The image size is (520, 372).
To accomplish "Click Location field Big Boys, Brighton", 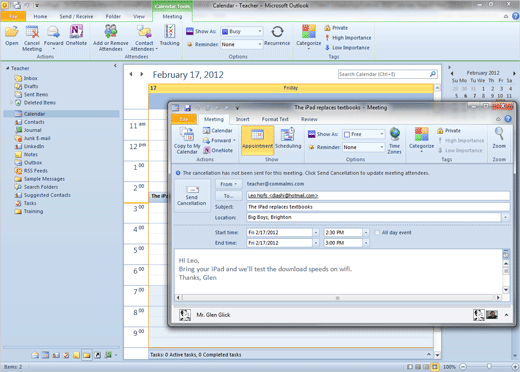I will [374, 217].
